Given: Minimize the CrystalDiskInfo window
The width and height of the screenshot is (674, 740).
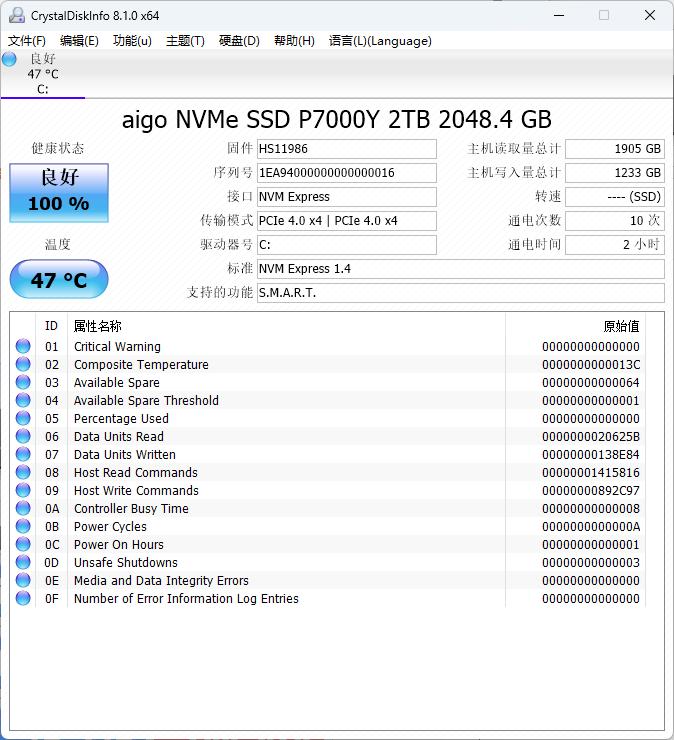Looking at the screenshot, I should (x=559, y=15).
